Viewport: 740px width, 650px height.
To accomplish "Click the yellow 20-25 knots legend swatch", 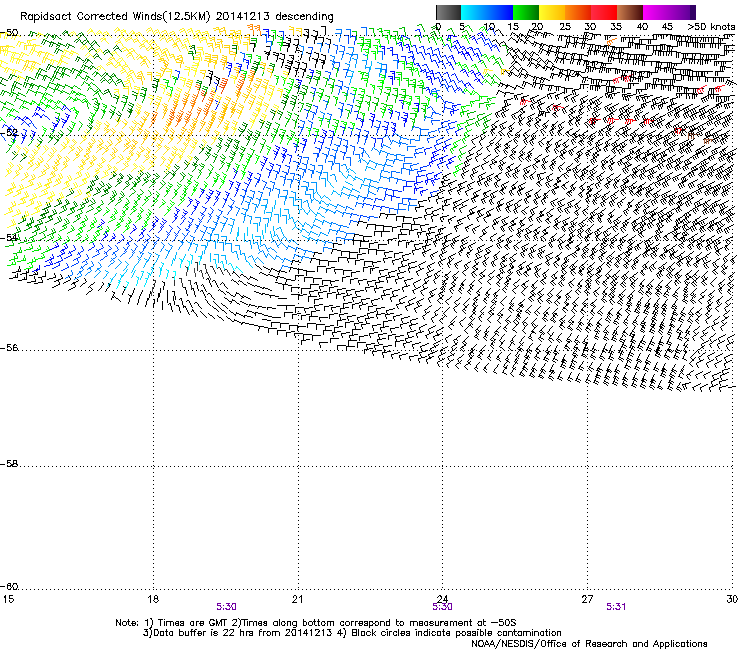I will [552, 12].
